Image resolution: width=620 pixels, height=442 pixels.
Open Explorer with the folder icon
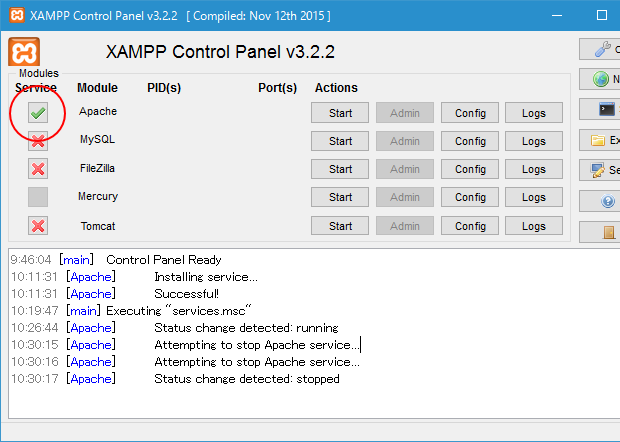point(601,140)
